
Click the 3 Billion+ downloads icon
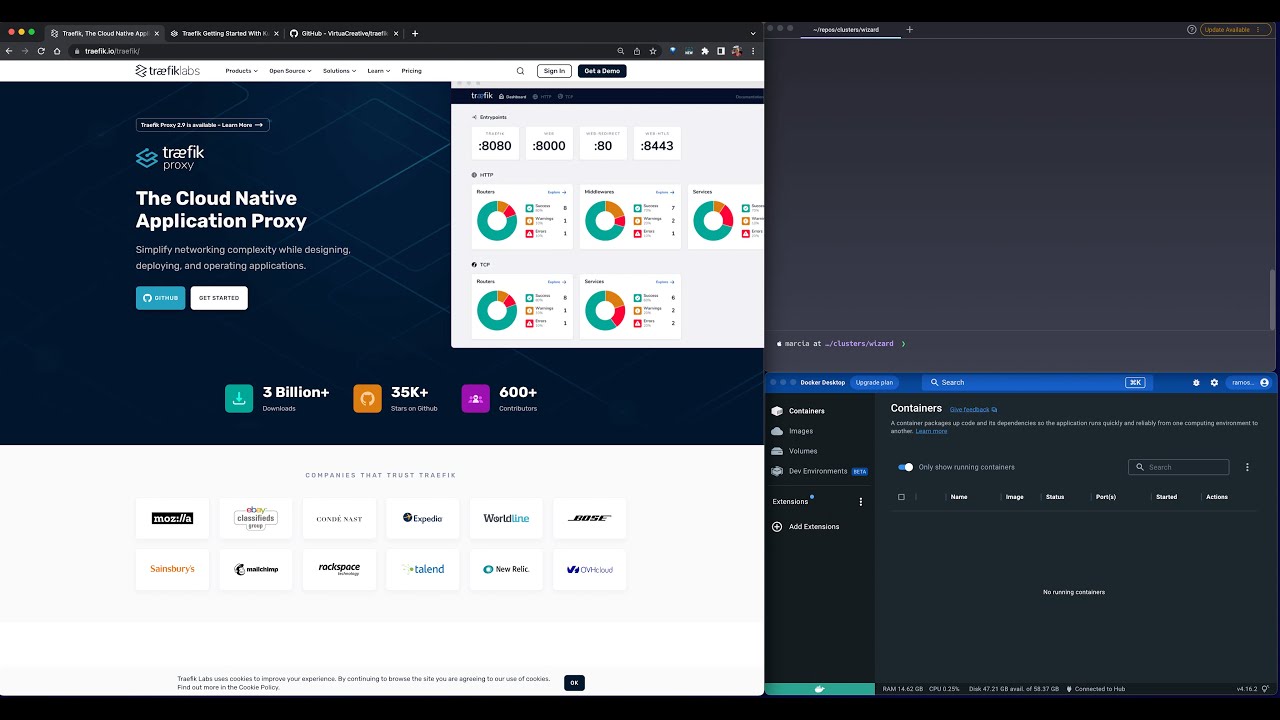point(239,398)
